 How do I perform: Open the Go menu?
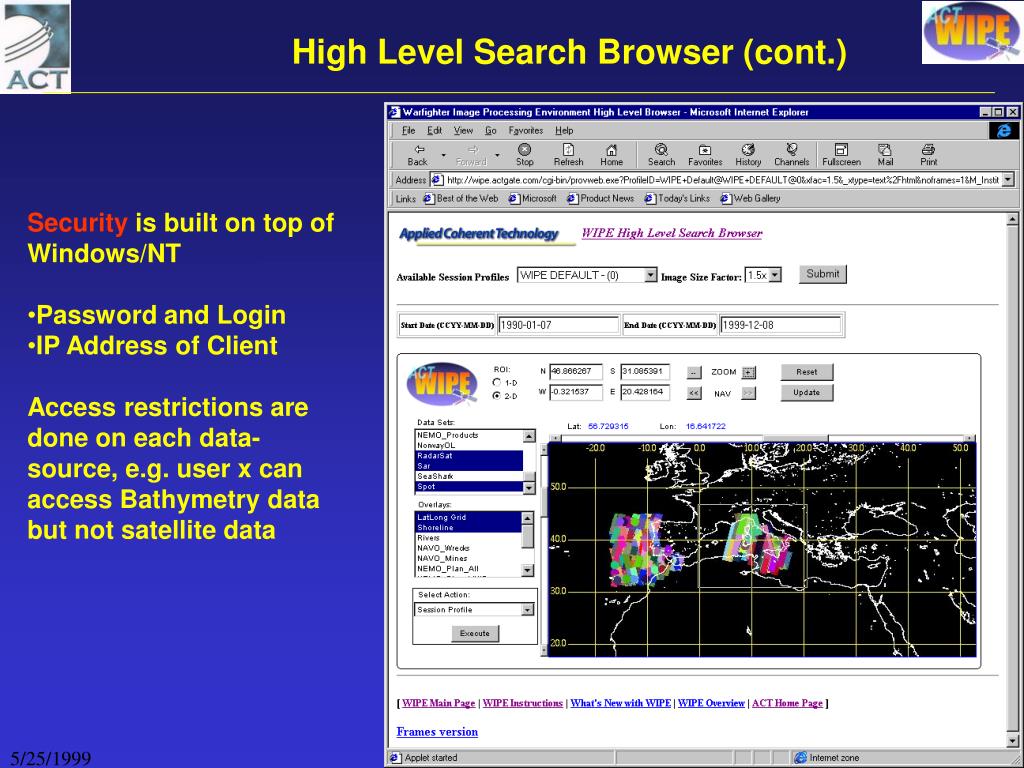tap(490, 131)
